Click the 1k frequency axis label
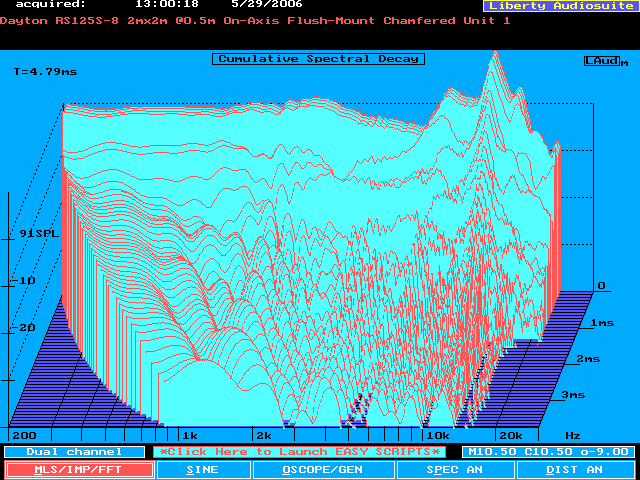The width and height of the screenshot is (640, 480). point(188,436)
